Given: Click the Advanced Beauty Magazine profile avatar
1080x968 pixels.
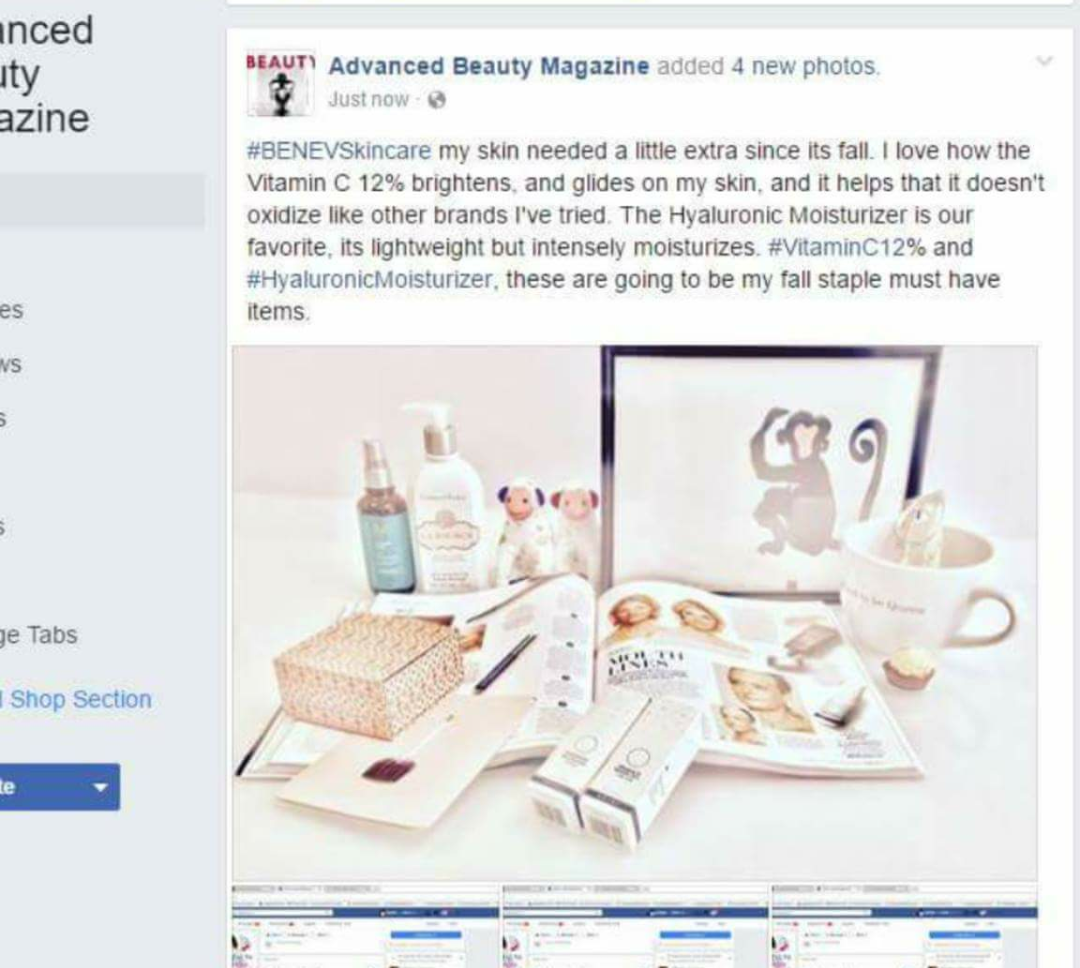Looking at the screenshot, I should click(280, 84).
